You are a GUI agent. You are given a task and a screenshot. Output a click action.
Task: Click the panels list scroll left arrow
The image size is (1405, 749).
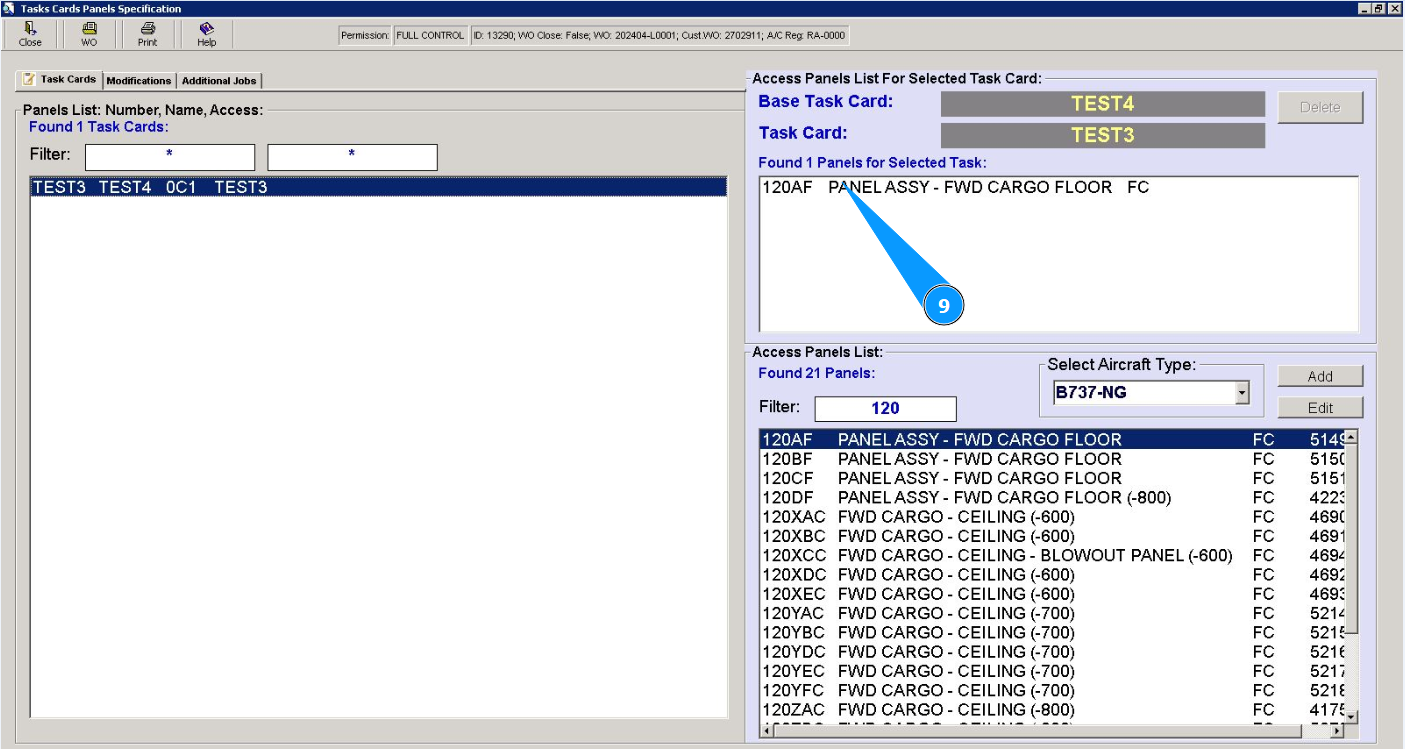[x=767, y=731]
